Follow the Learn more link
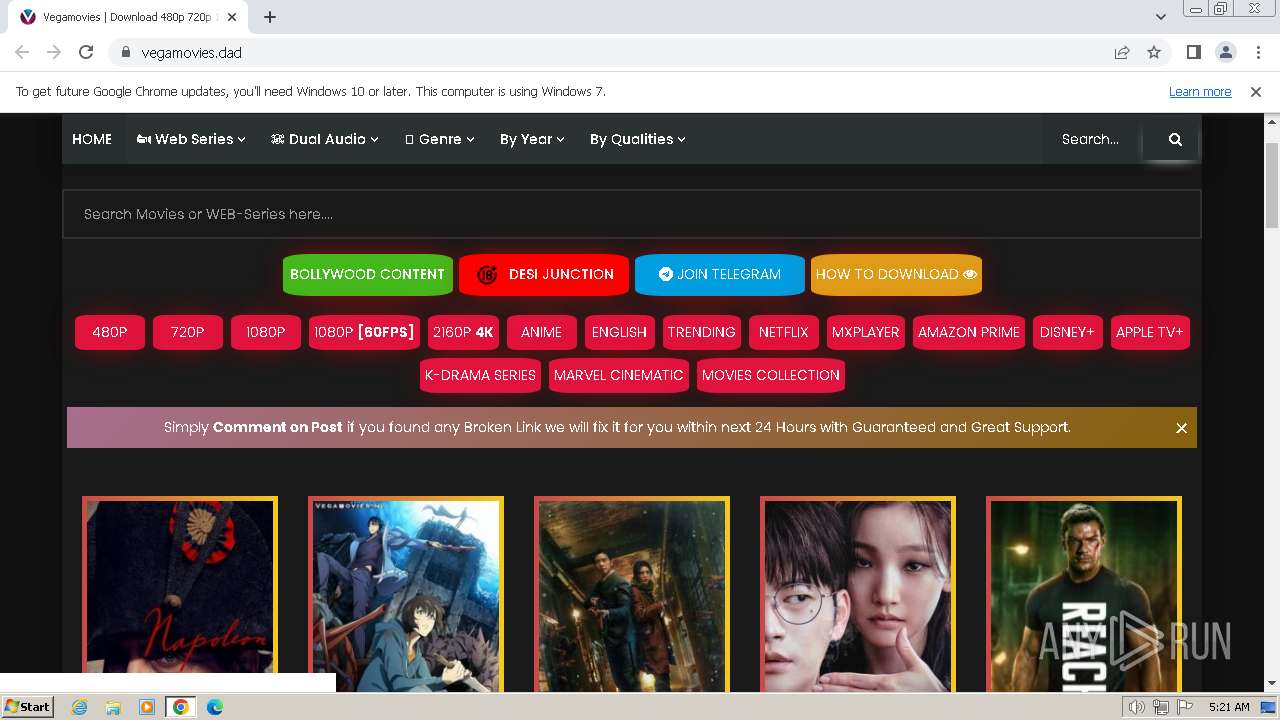1280x720 pixels. [x=1200, y=91]
